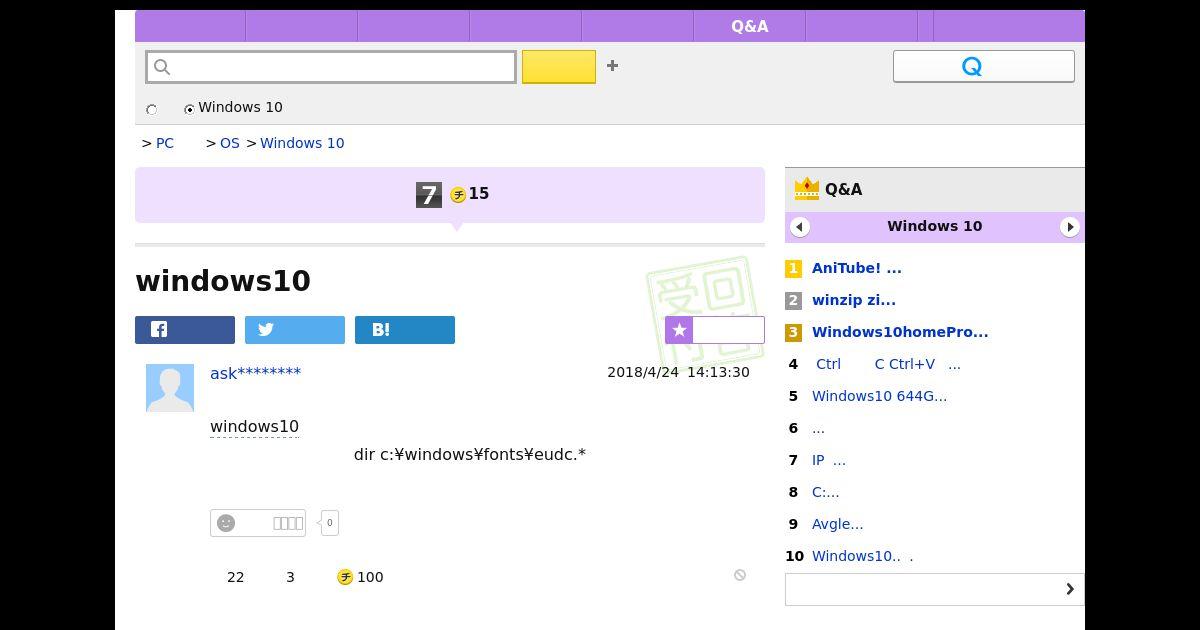
Task: Click the report icon below the timestamp
Action: 740,575
